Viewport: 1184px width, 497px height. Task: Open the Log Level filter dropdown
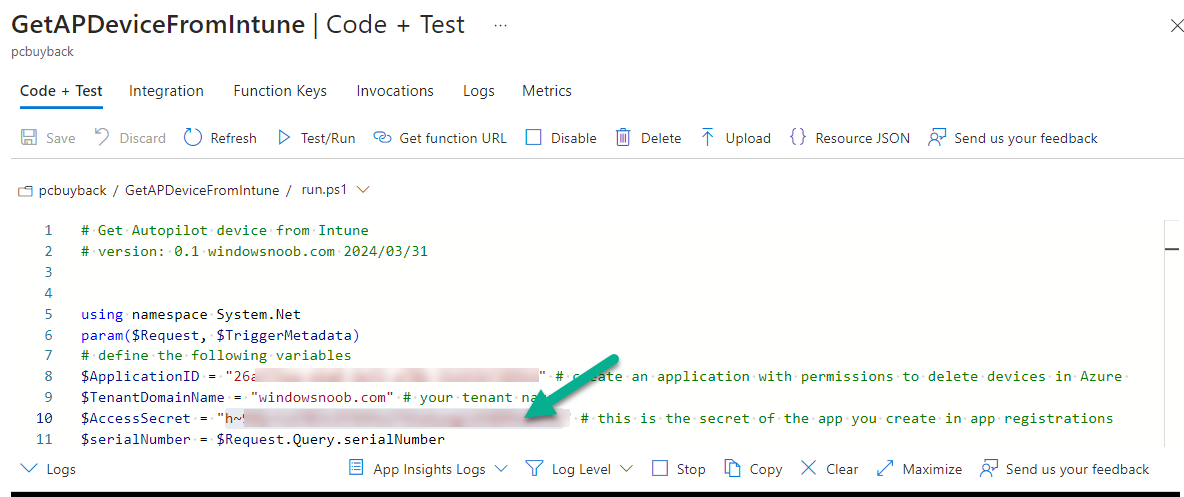[x=625, y=469]
